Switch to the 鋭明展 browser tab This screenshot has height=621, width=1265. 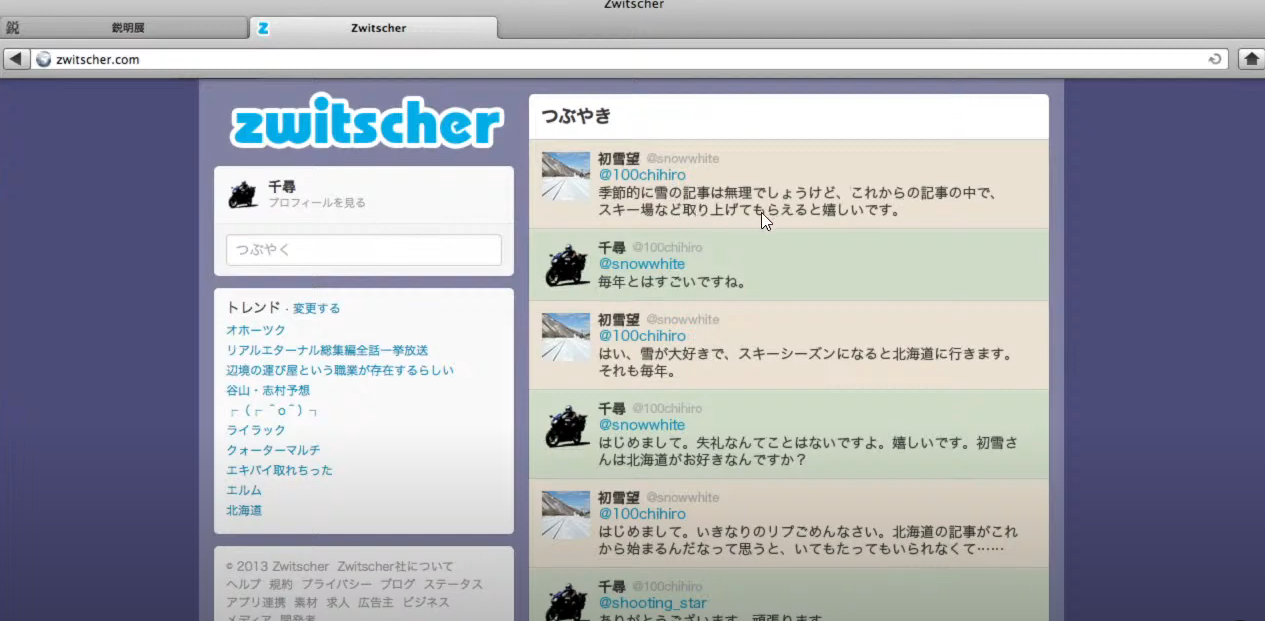124,28
